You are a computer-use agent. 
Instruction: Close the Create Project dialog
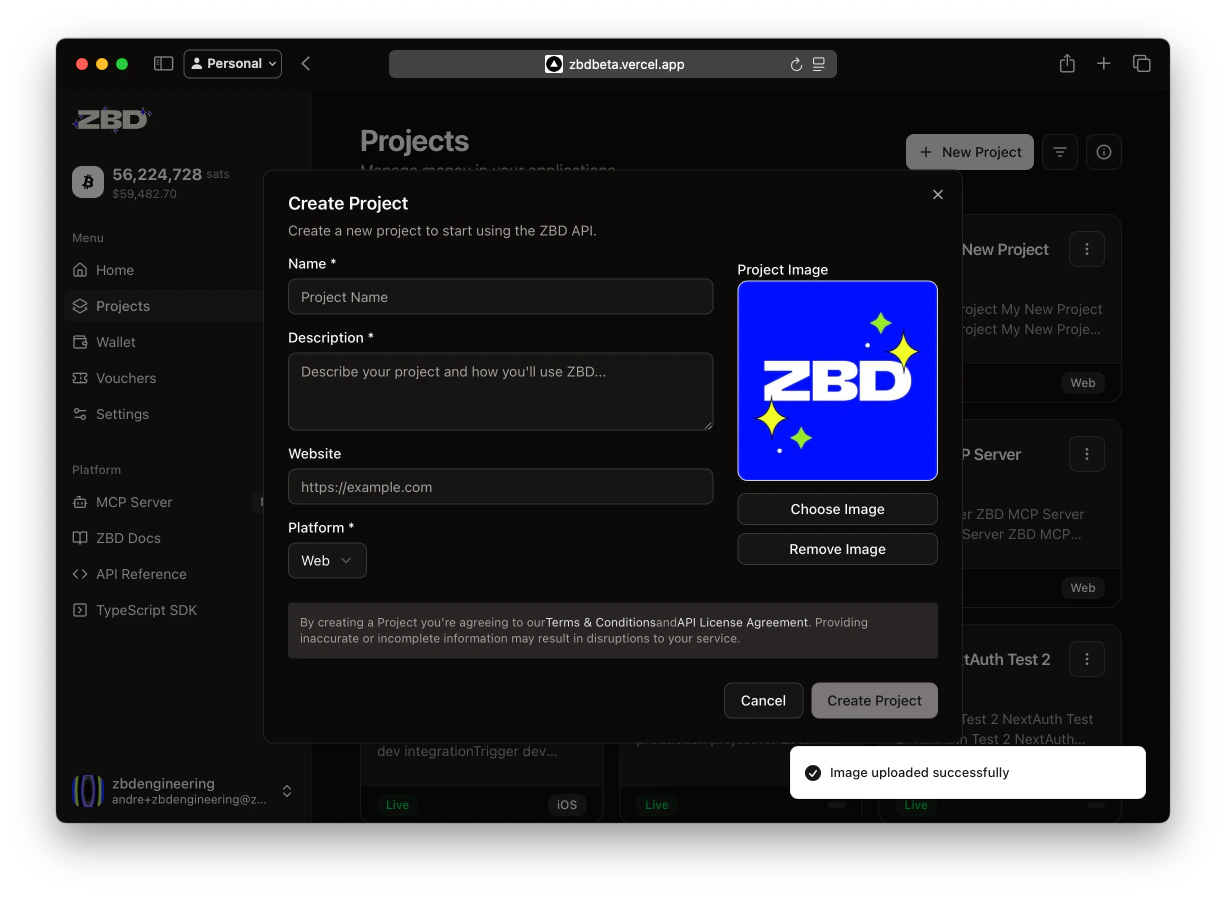pos(938,195)
